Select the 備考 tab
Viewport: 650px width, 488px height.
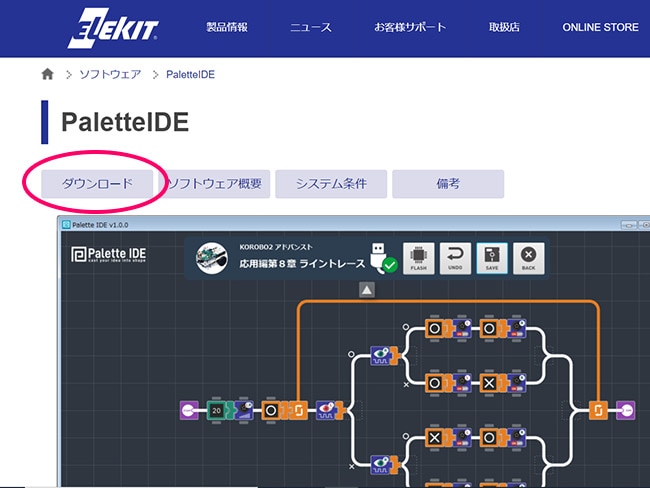click(448, 184)
